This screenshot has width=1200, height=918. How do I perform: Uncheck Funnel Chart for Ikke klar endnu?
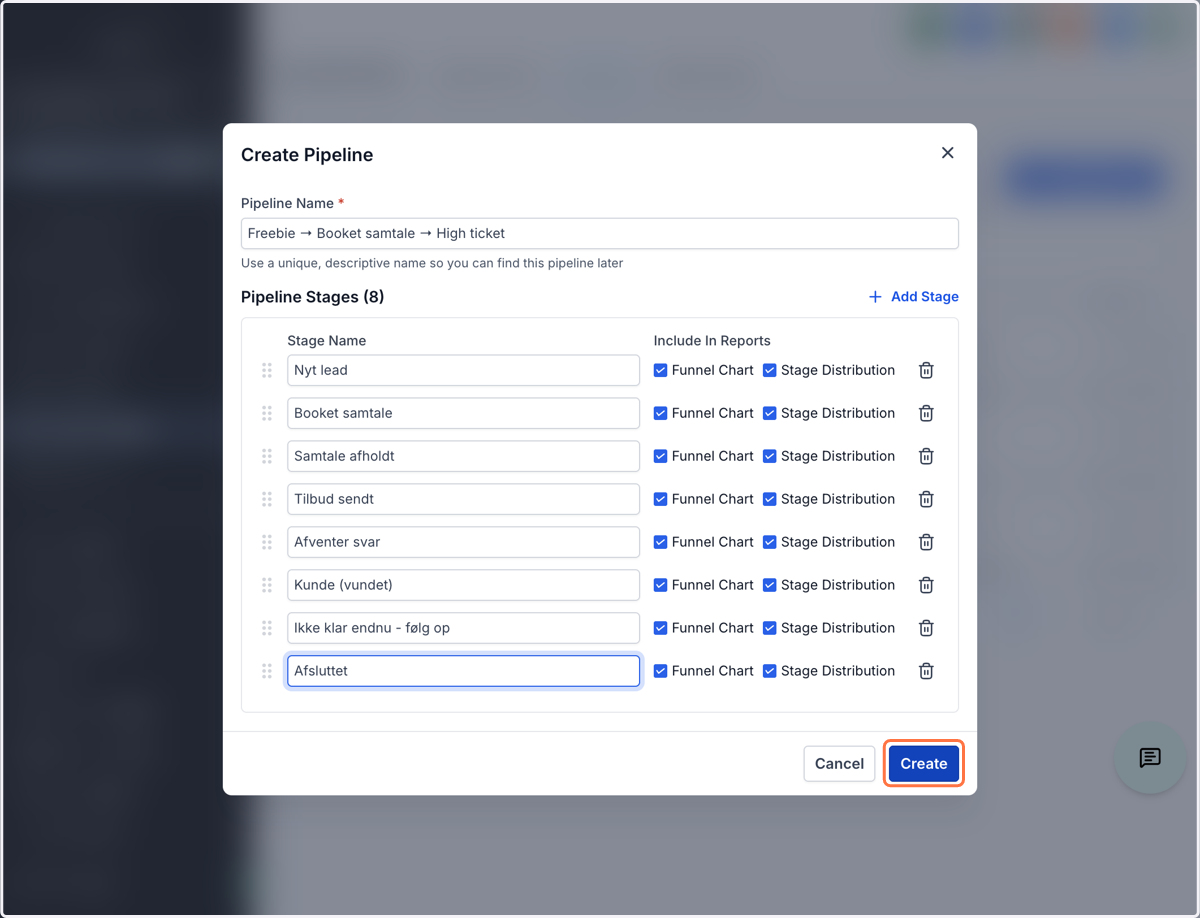[x=660, y=628]
